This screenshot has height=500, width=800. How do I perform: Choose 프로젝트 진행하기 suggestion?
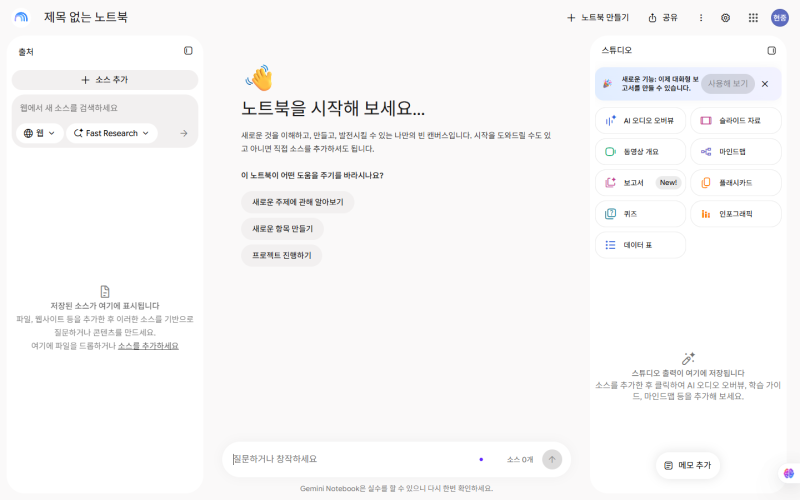coord(282,255)
